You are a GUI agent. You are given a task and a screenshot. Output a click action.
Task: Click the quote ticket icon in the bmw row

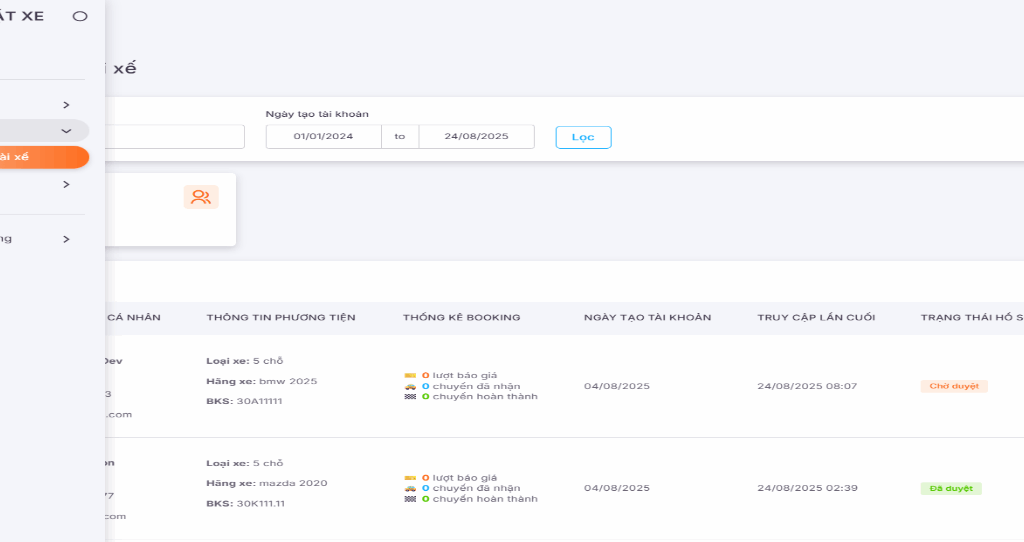pos(410,376)
